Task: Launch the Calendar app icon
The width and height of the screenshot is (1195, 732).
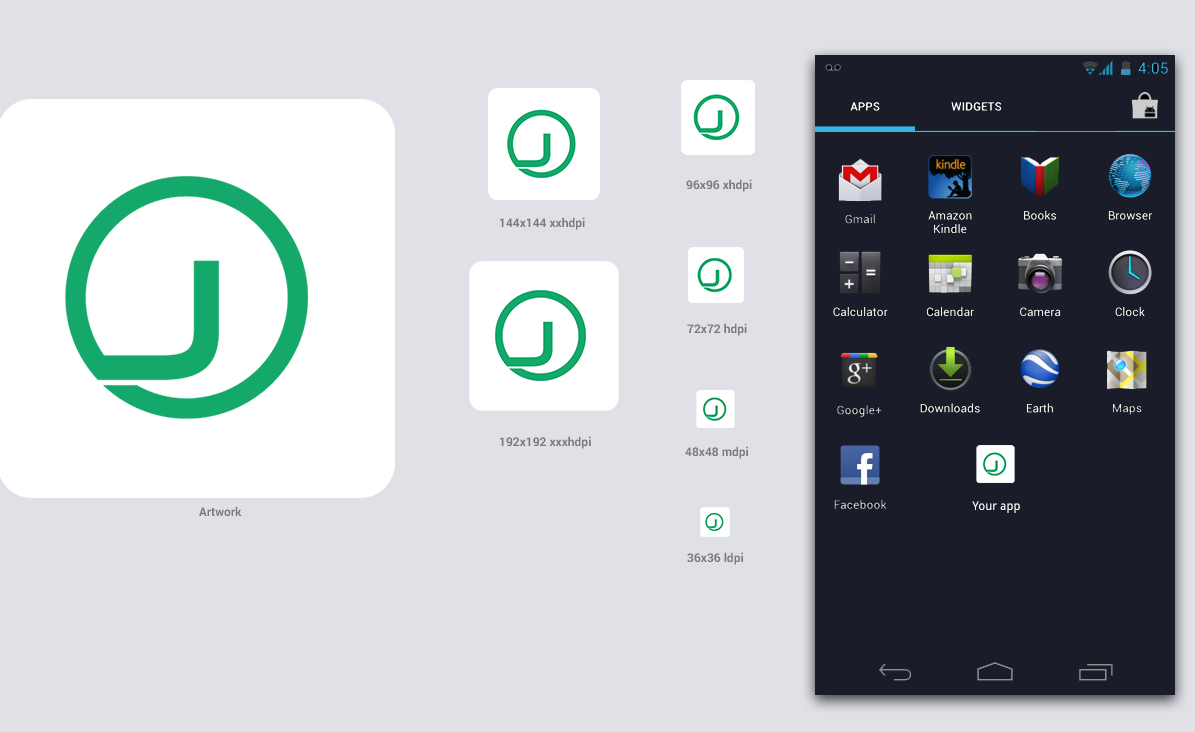Action: click(950, 274)
